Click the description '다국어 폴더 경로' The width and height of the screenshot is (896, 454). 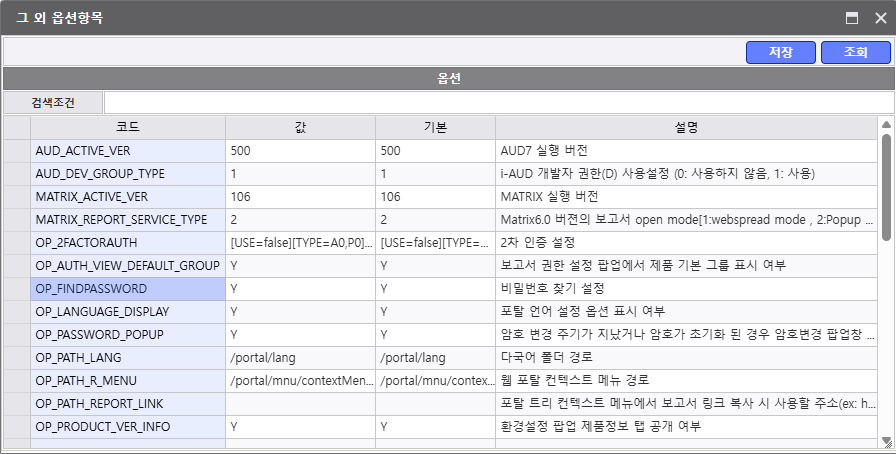click(x=546, y=358)
